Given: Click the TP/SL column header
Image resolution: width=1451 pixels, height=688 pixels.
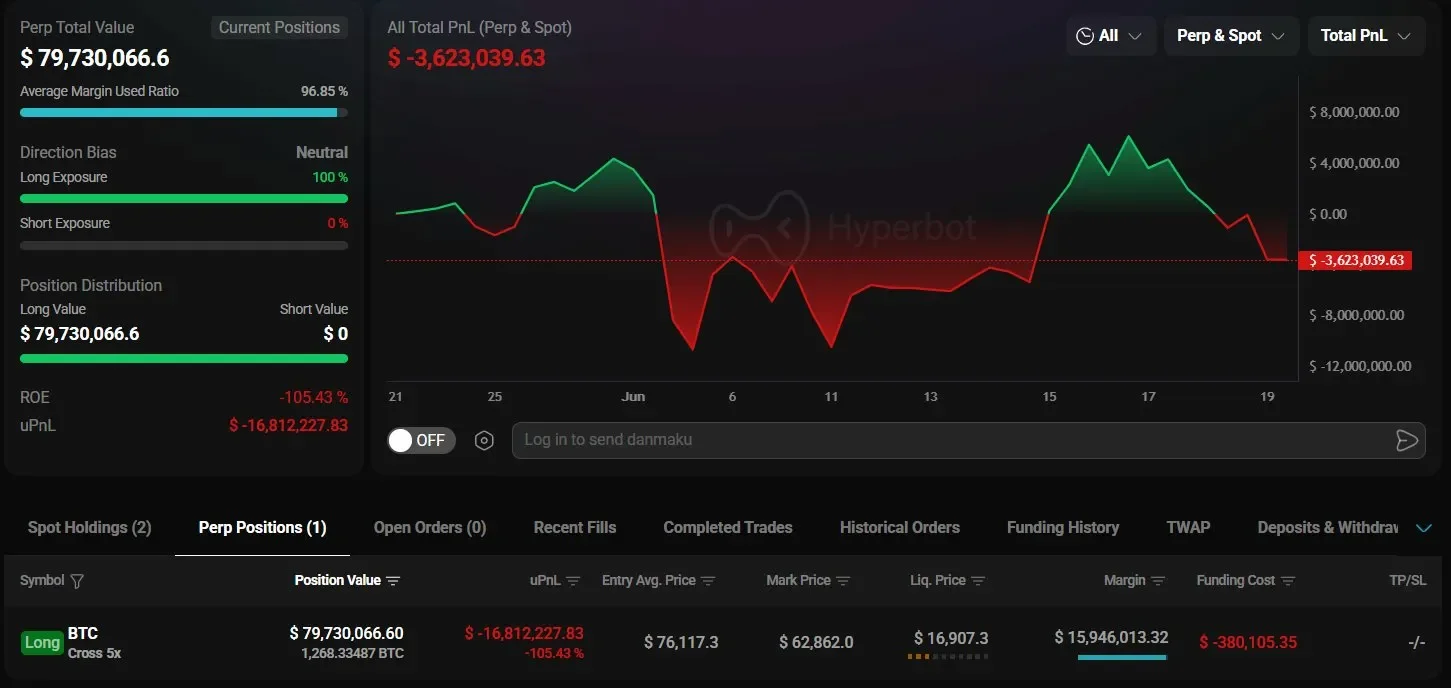Looking at the screenshot, I should (x=1408, y=580).
